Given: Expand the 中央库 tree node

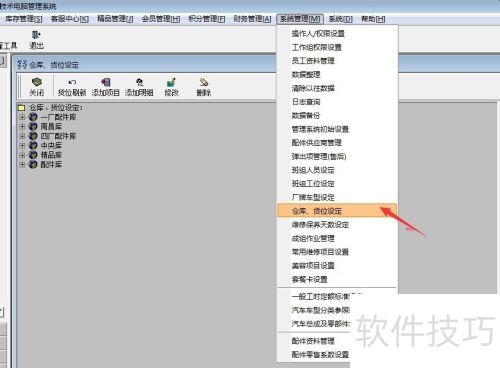Looking at the screenshot, I should (22, 145).
